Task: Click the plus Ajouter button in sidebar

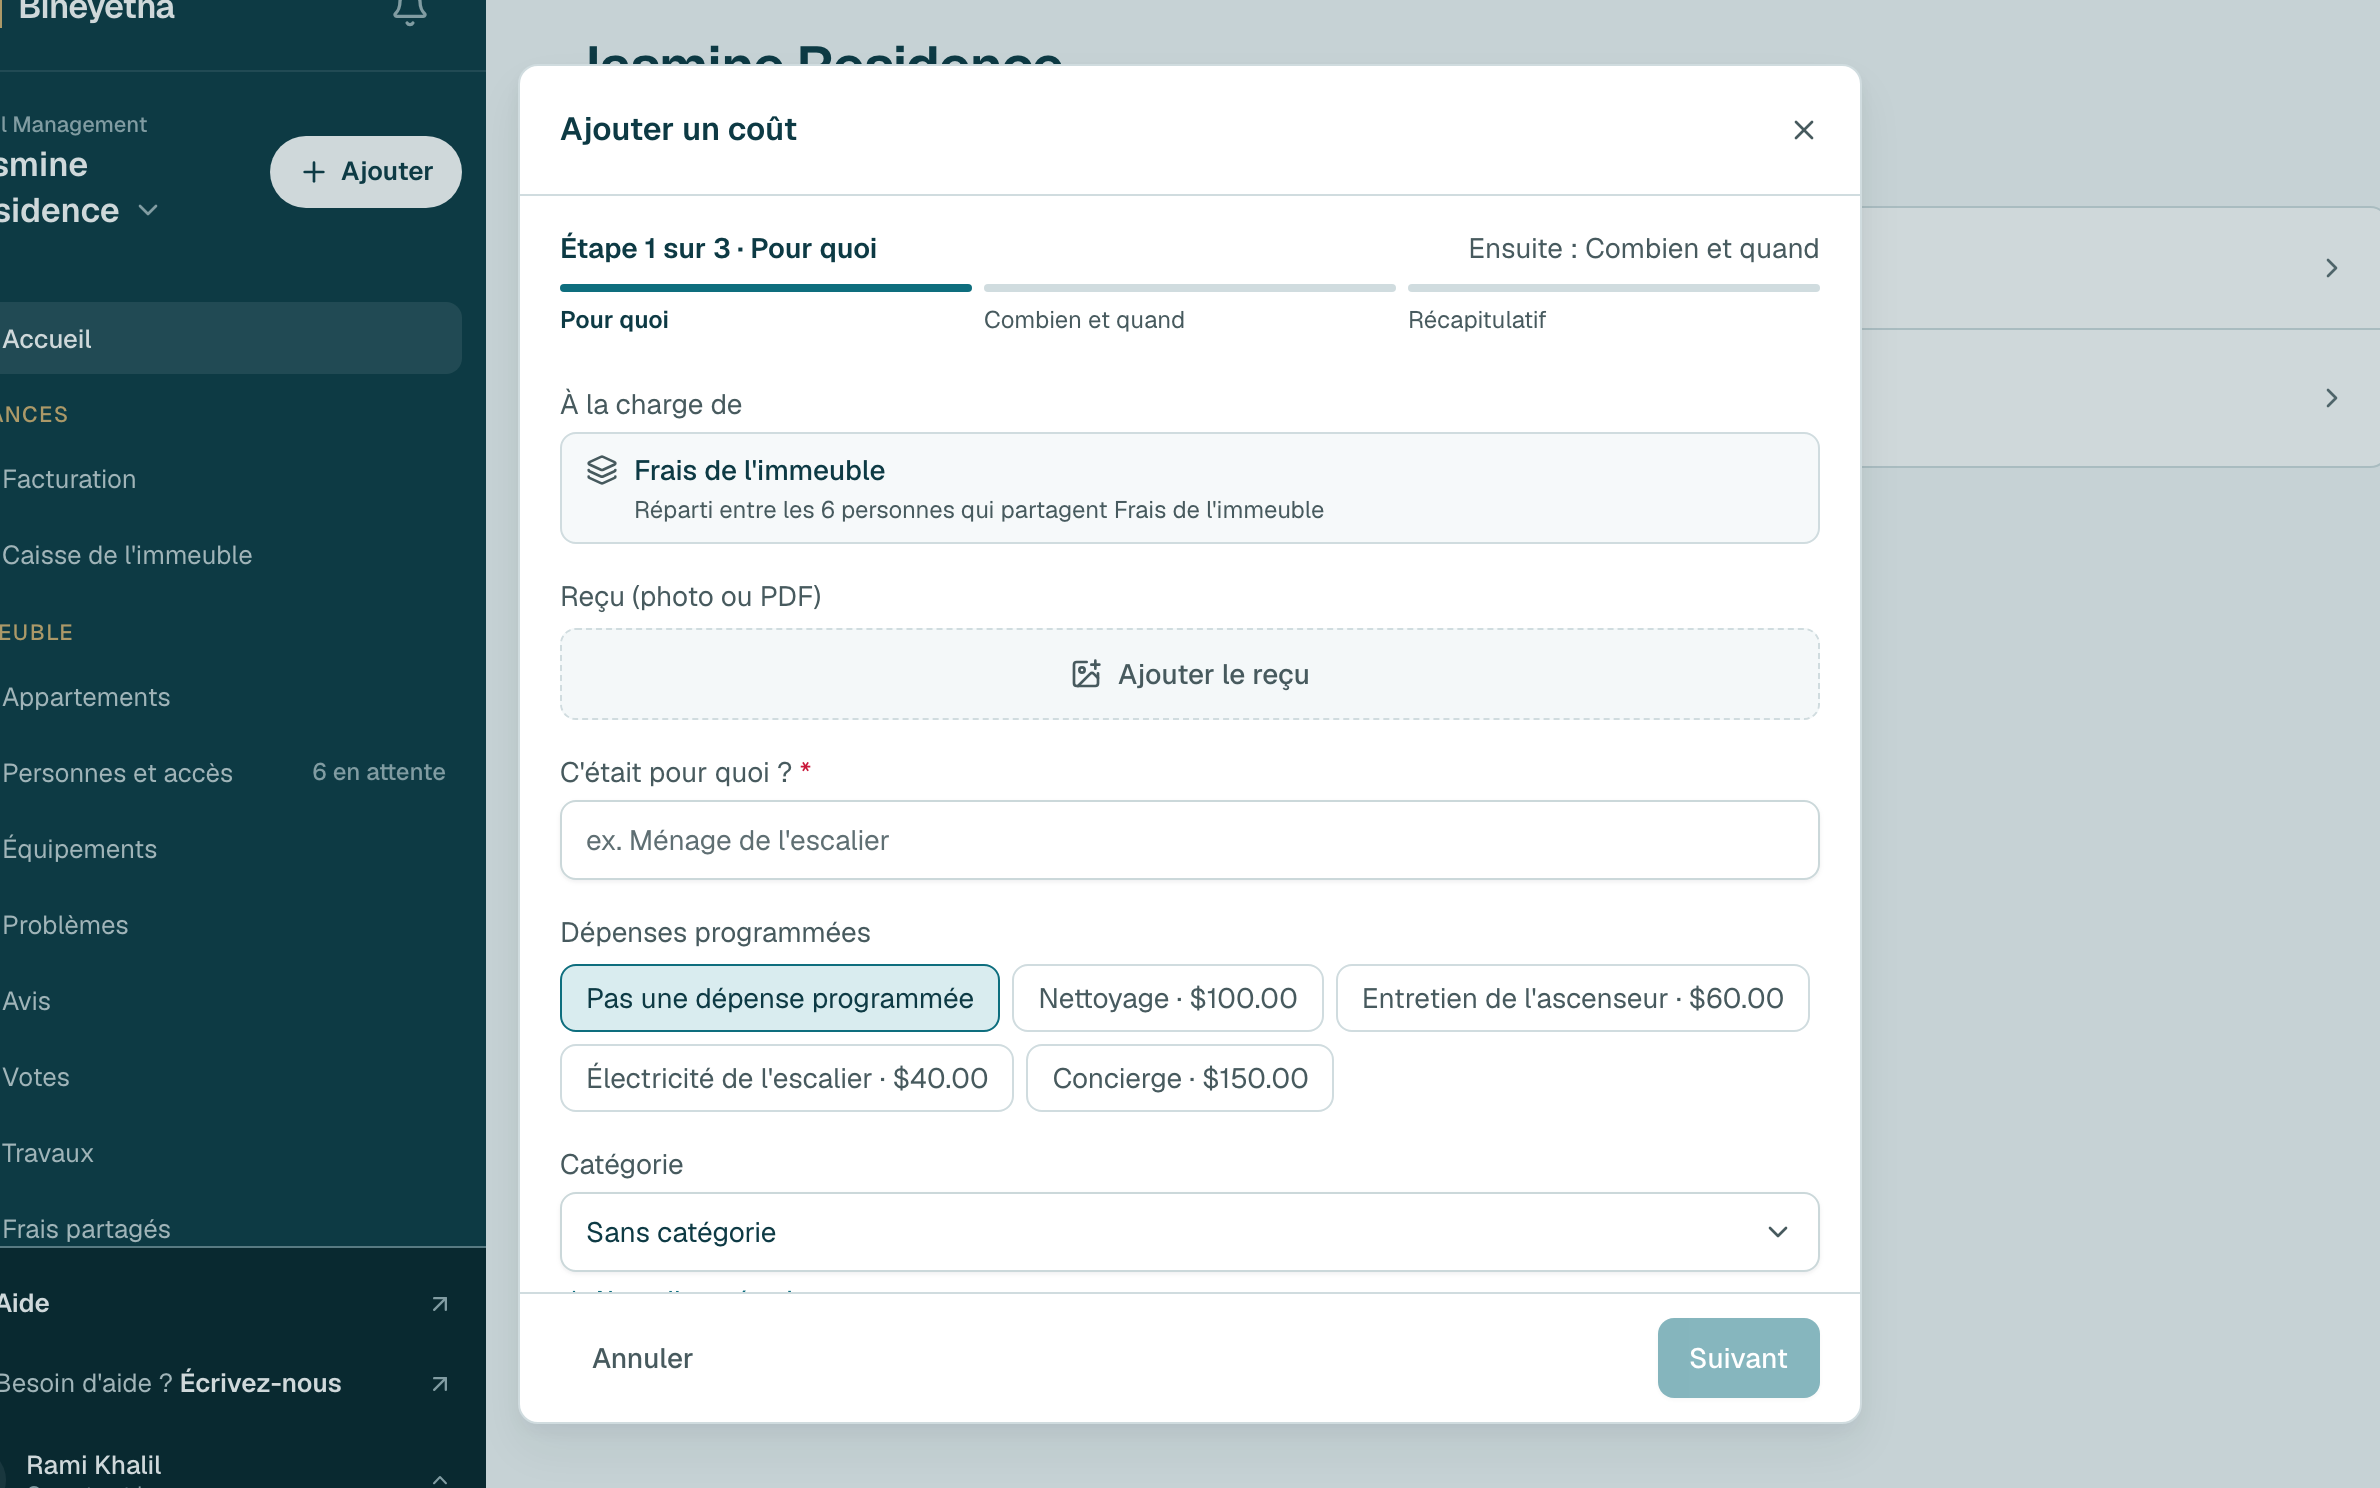Action: coord(366,172)
